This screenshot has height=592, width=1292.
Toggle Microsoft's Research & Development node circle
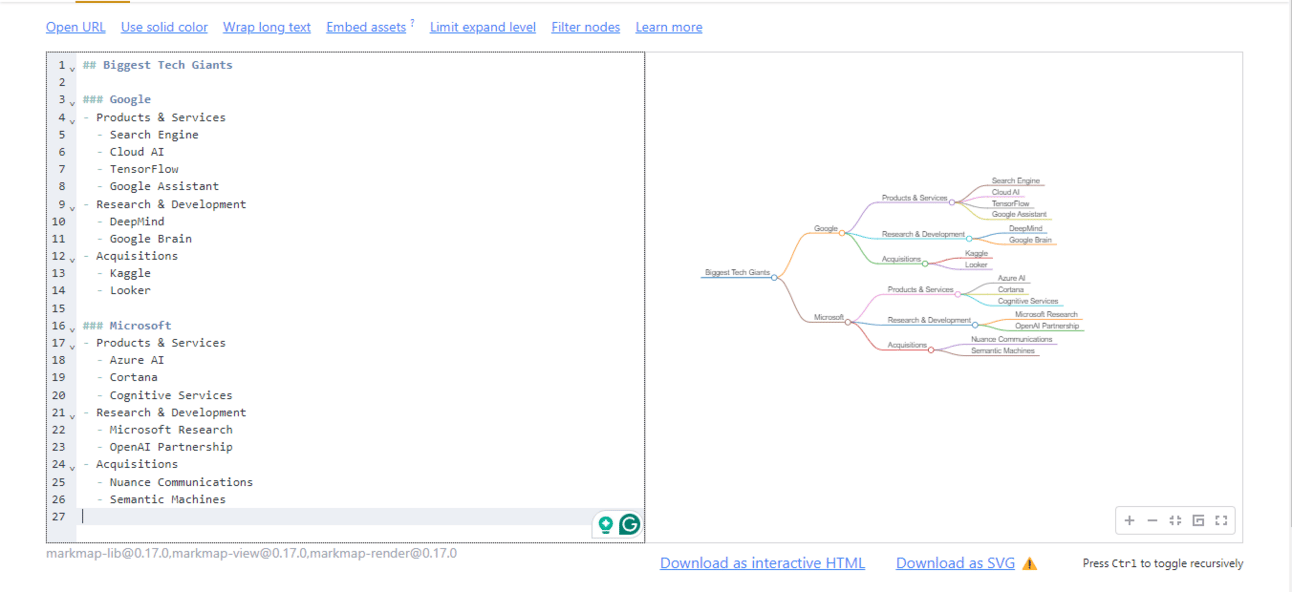click(976, 325)
